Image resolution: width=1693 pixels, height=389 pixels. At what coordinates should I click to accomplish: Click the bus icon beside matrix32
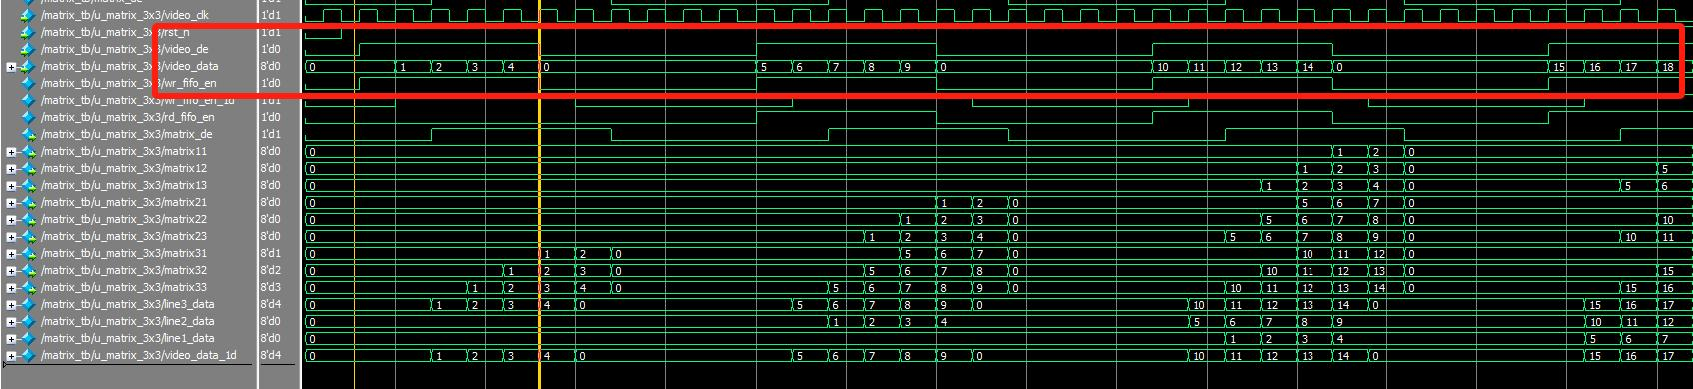(28, 271)
